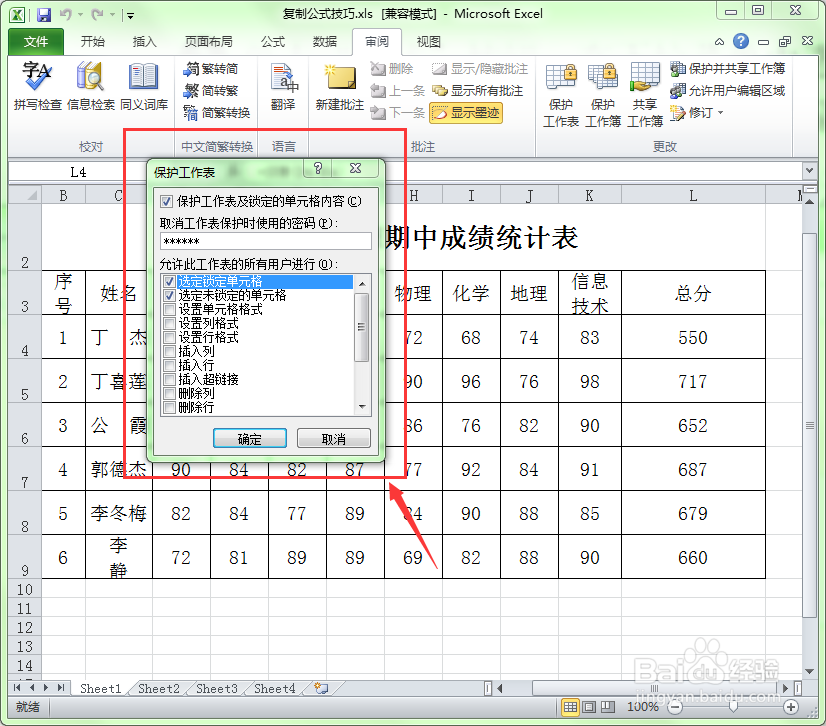Enable 设置行格式 permission

tap(169, 337)
